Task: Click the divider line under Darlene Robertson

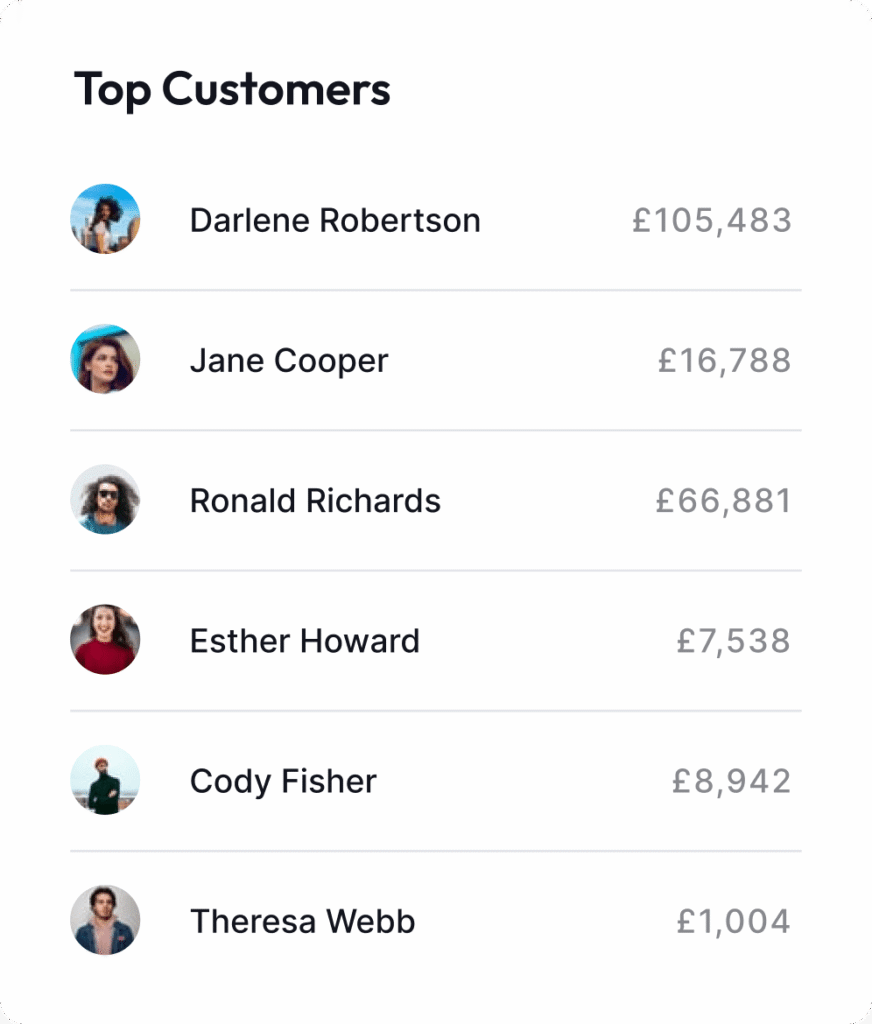Action: 435,291
